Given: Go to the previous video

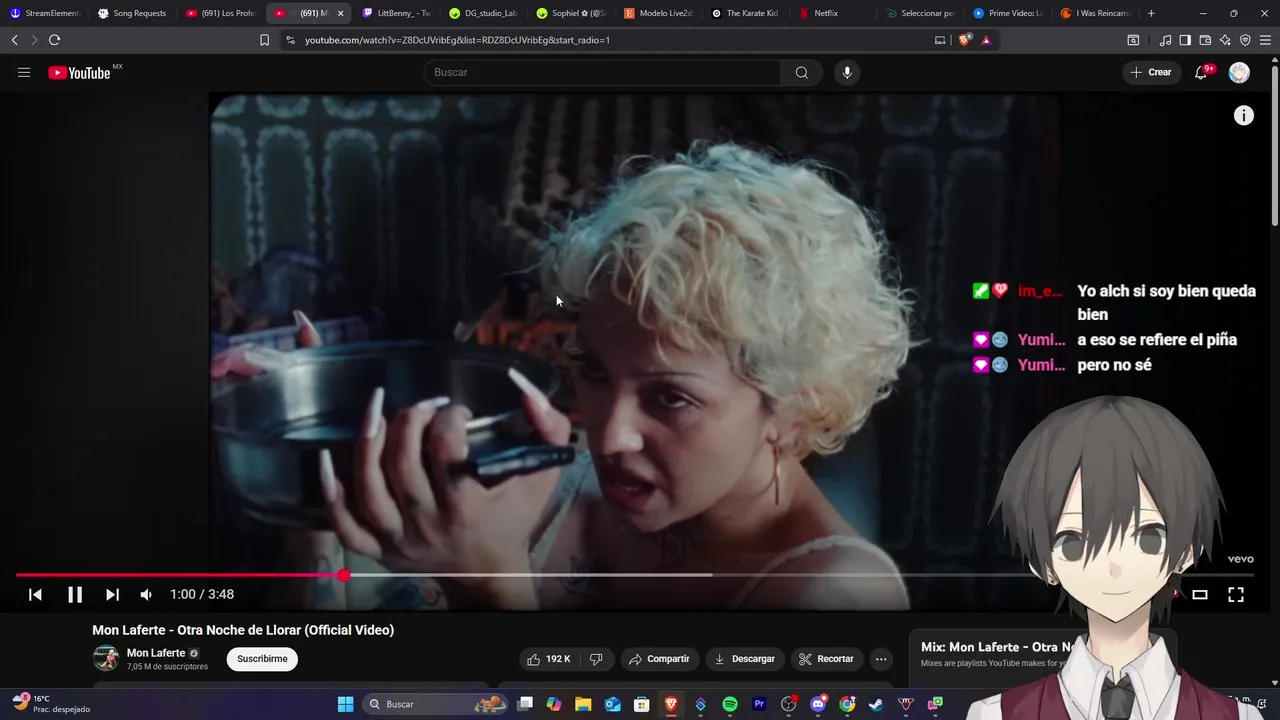Looking at the screenshot, I should (35, 595).
